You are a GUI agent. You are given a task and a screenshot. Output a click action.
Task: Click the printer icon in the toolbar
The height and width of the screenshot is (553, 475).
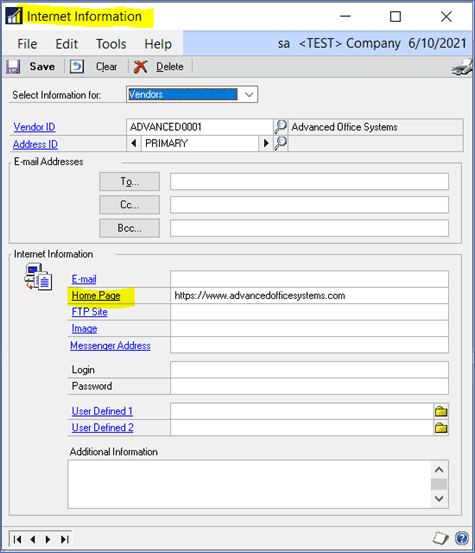(462, 67)
